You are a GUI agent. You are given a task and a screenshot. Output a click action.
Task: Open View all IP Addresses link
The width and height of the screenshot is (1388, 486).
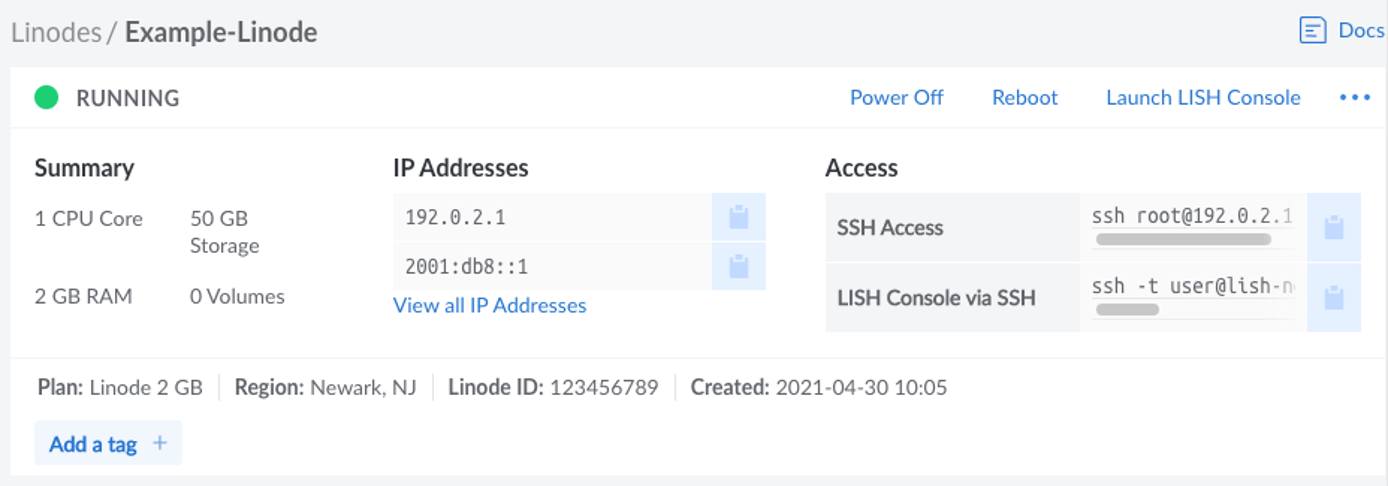(489, 305)
